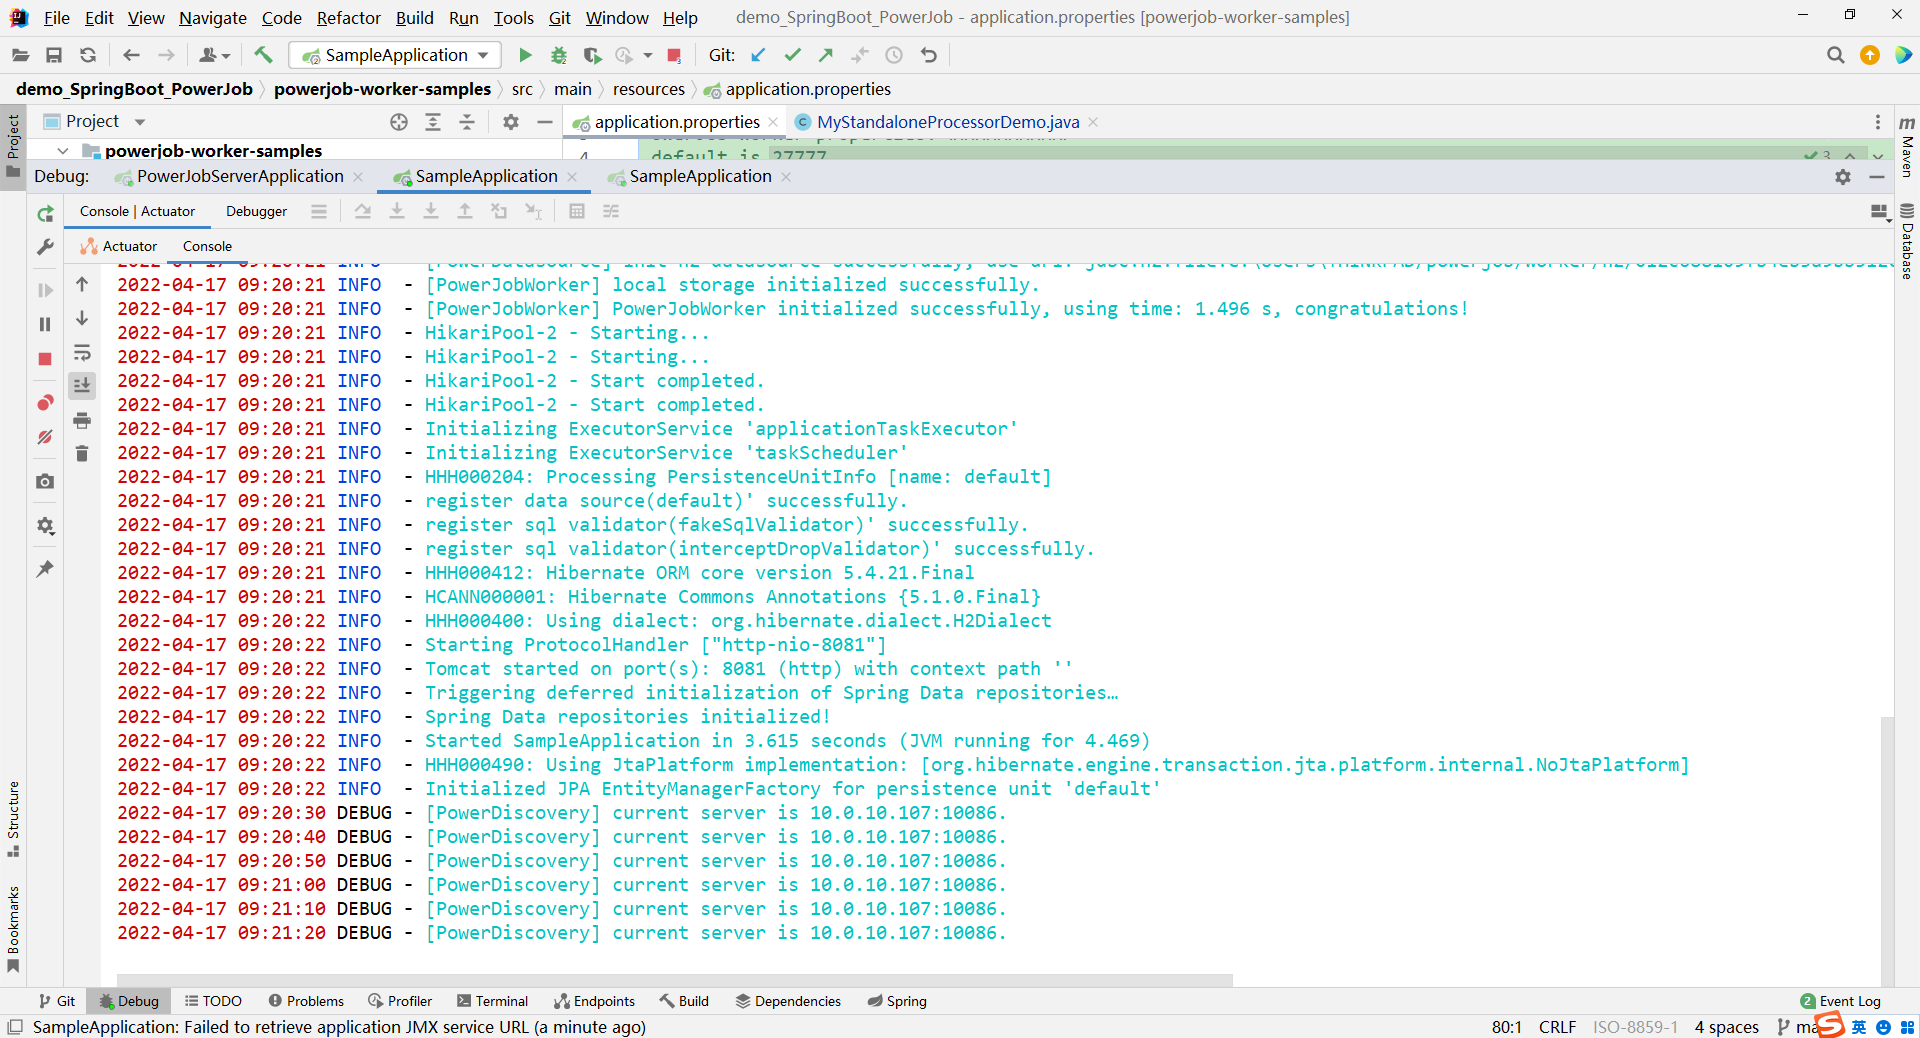This screenshot has height=1038, width=1920.
Task: Stop the running application in main toolbar
Action: tap(674, 55)
